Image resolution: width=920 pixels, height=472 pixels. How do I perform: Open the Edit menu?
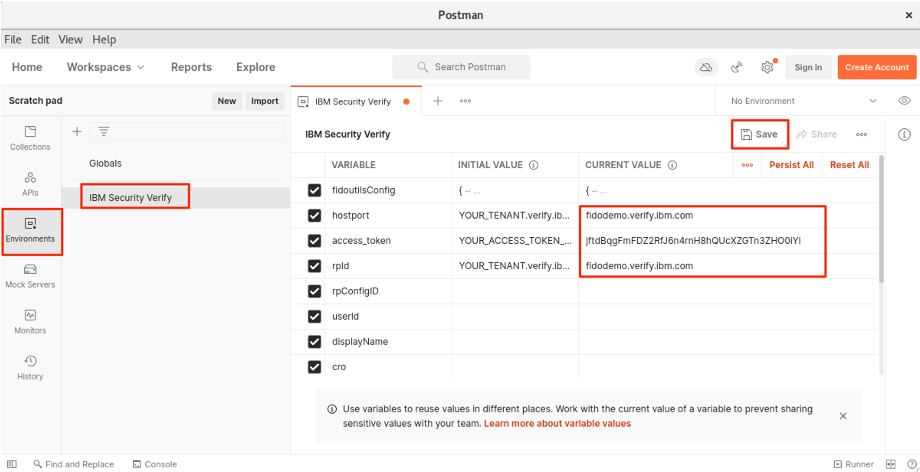tap(40, 39)
